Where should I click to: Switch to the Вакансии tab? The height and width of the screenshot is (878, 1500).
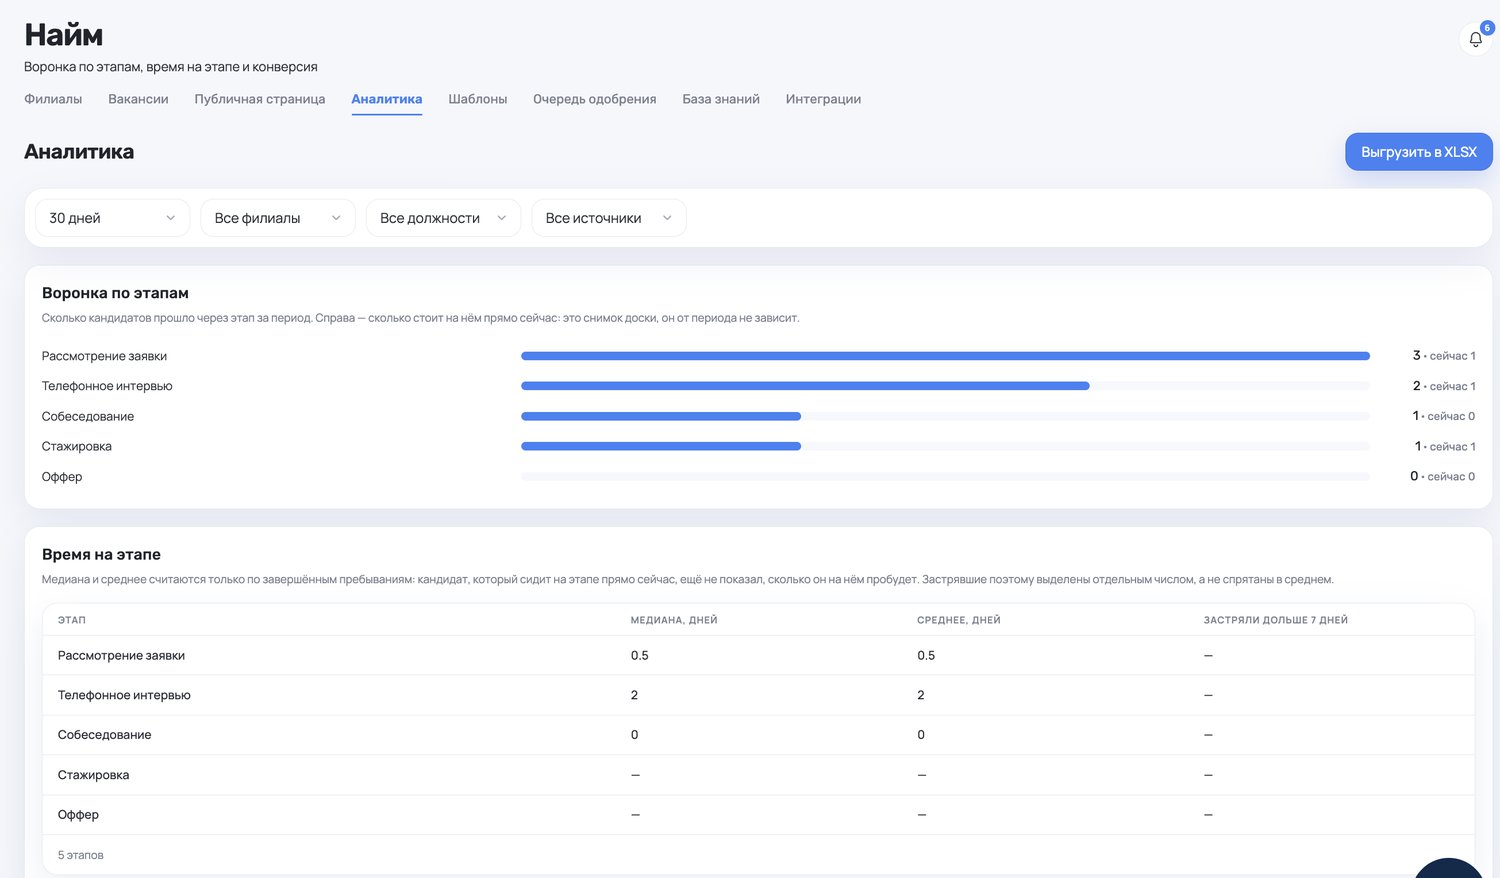point(138,99)
